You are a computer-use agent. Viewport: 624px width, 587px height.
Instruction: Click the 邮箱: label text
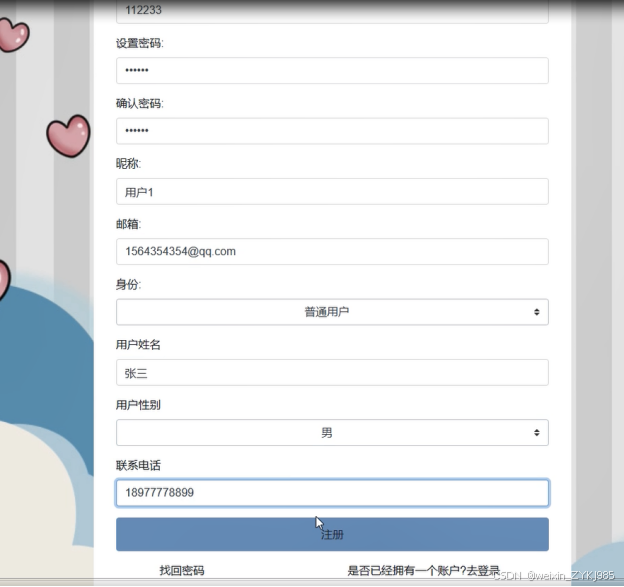(128, 224)
